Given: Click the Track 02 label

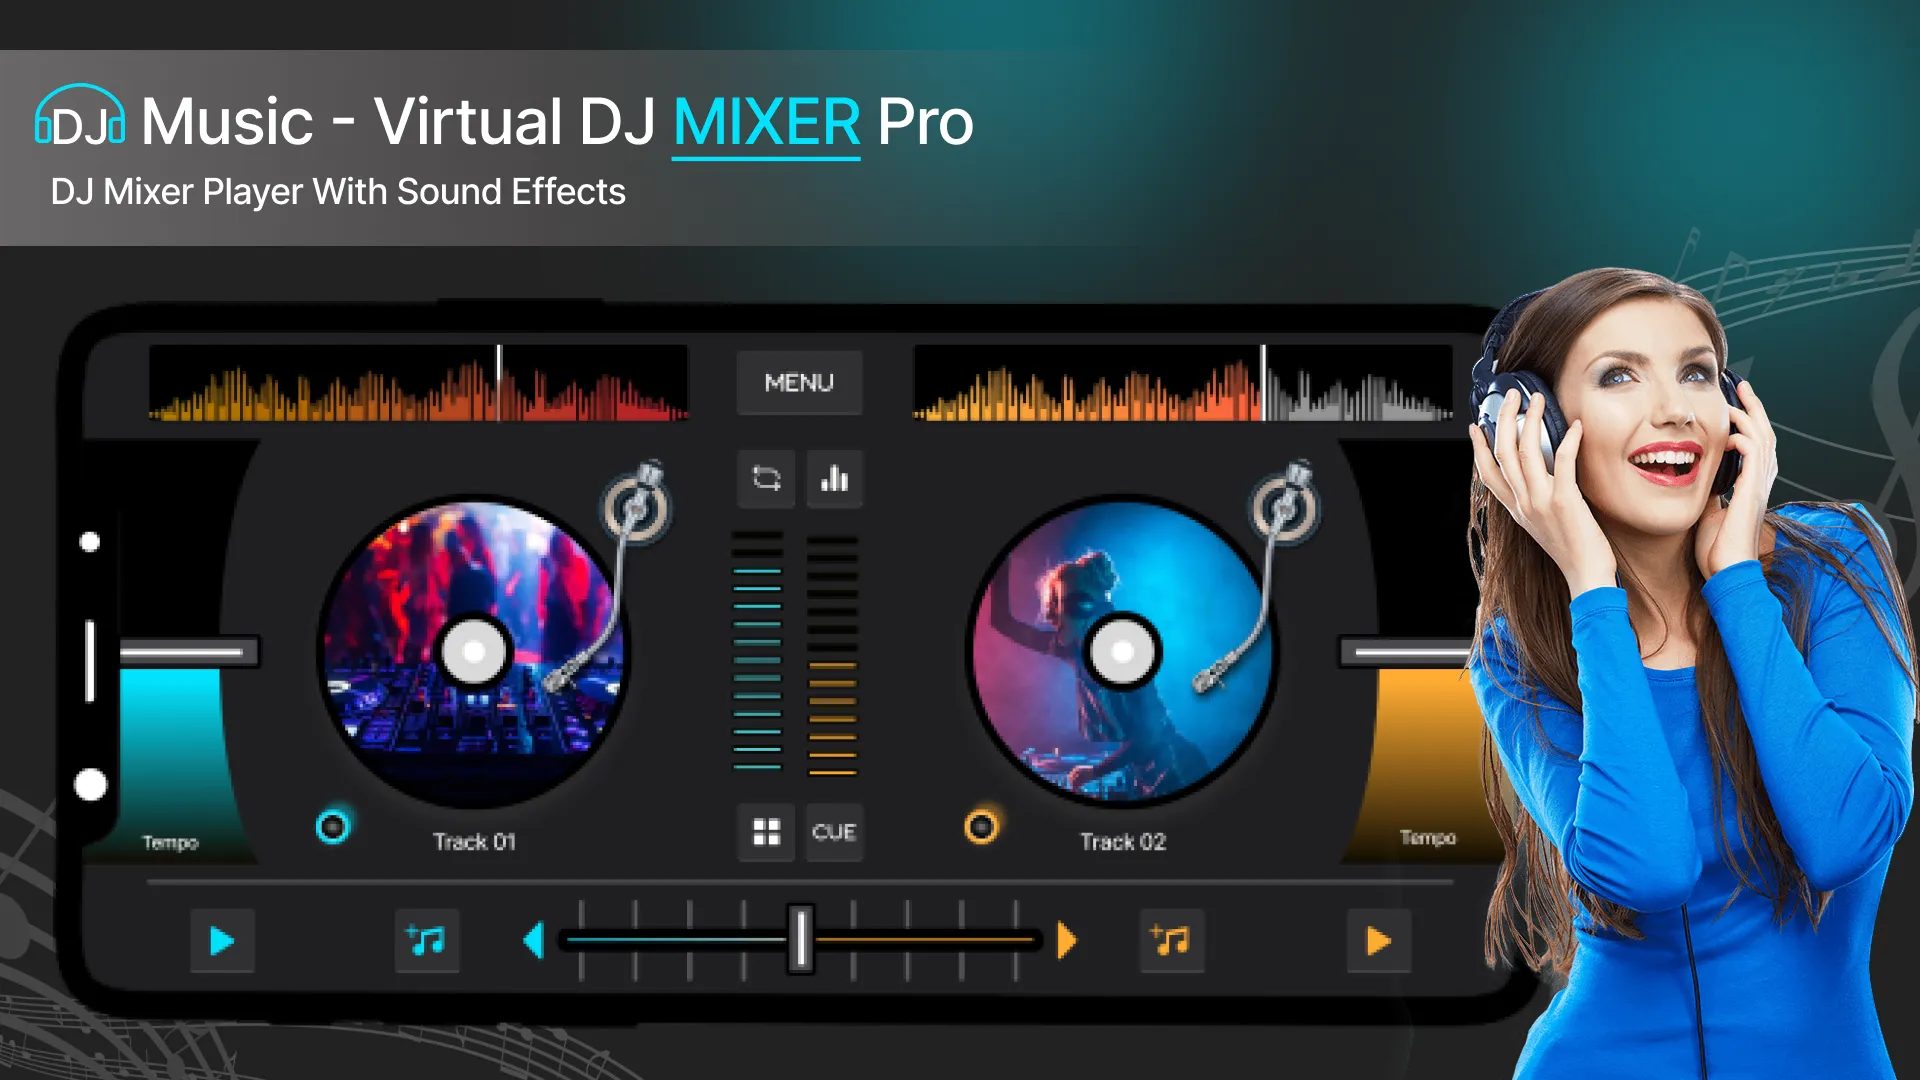Looking at the screenshot, I should 1123,842.
